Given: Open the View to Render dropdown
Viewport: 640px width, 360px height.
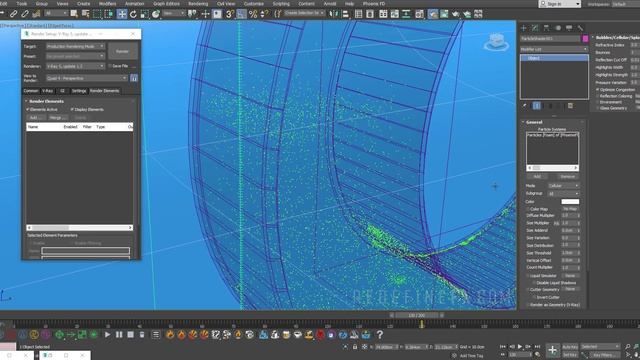Looking at the screenshot, I should click(87, 78).
